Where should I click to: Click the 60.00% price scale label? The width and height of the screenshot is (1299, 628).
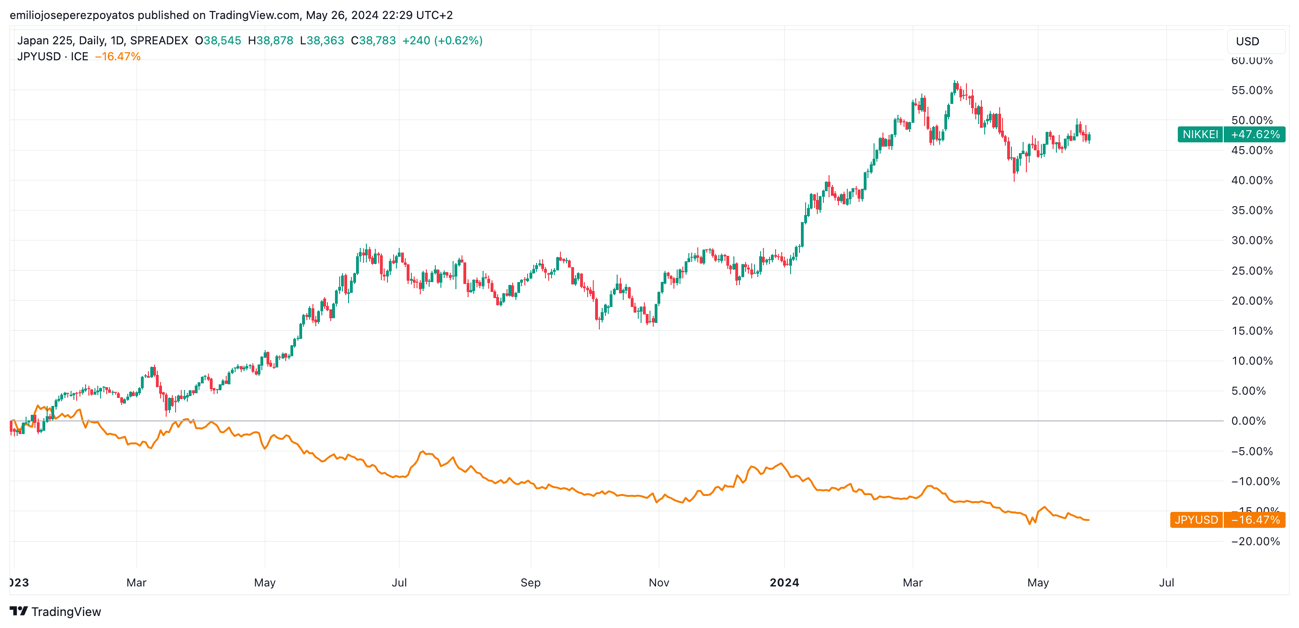pyautogui.click(x=1252, y=60)
